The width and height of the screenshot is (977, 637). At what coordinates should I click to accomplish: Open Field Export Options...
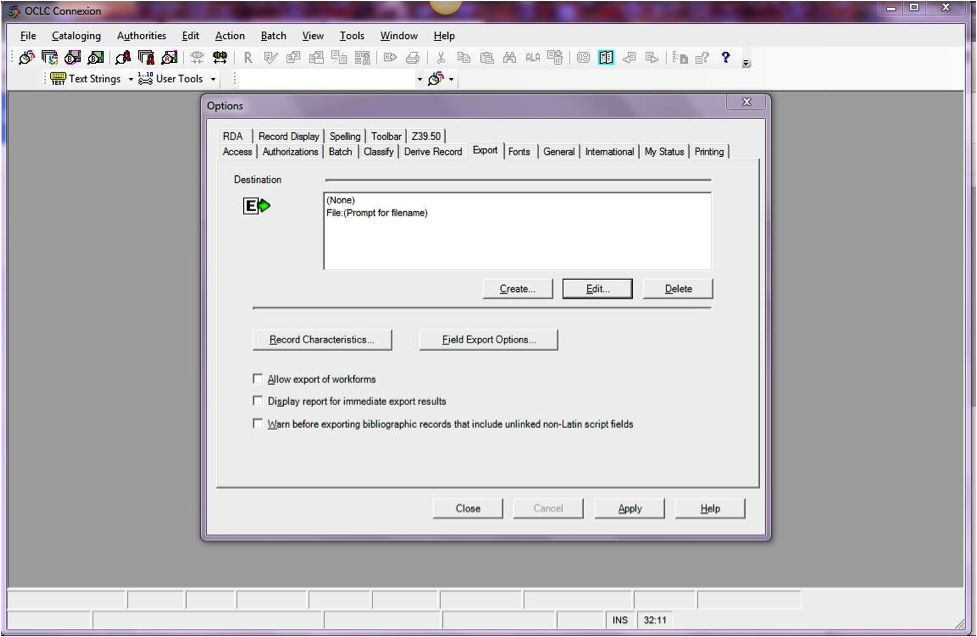click(x=488, y=340)
